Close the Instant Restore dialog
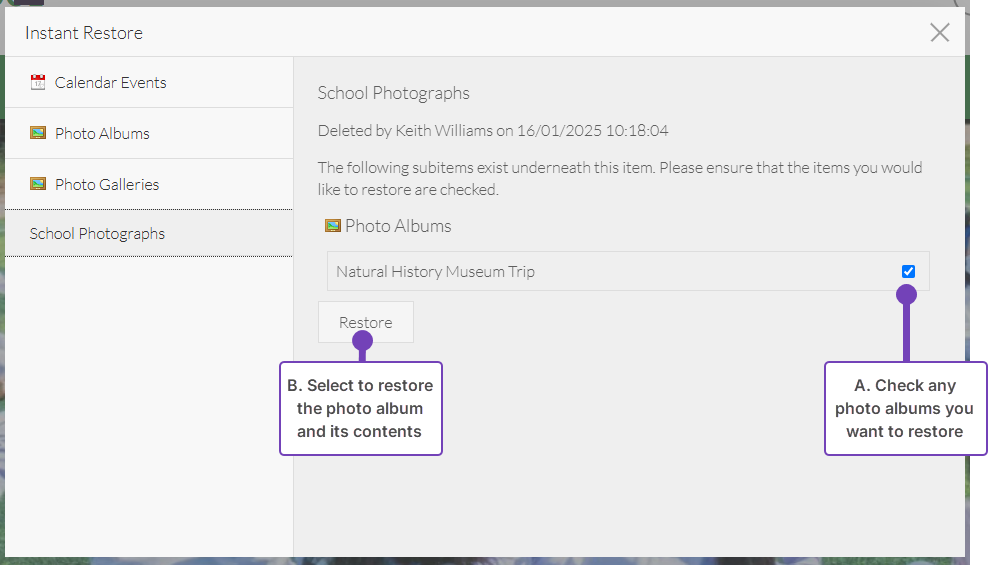 [x=939, y=33]
